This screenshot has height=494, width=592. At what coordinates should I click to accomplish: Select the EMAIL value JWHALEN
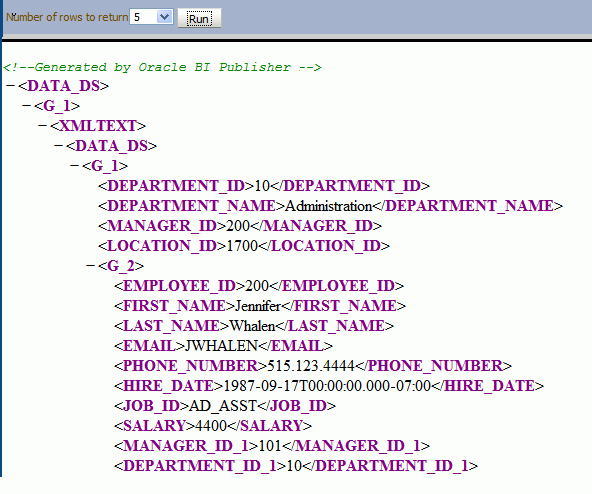click(221, 346)
